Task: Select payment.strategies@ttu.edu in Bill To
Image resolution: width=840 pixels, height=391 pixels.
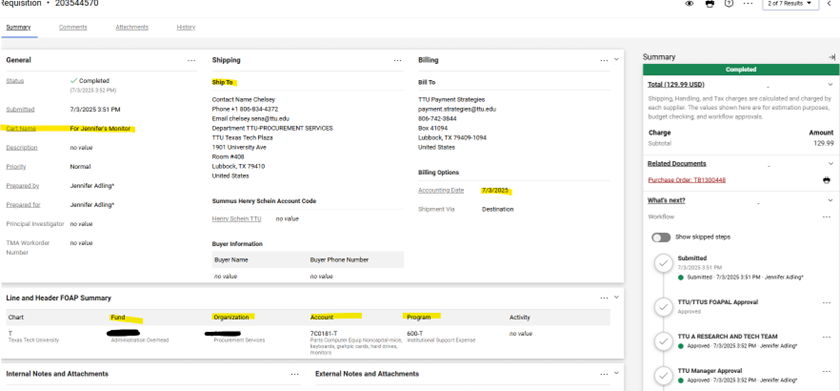Action: (457, 109)
